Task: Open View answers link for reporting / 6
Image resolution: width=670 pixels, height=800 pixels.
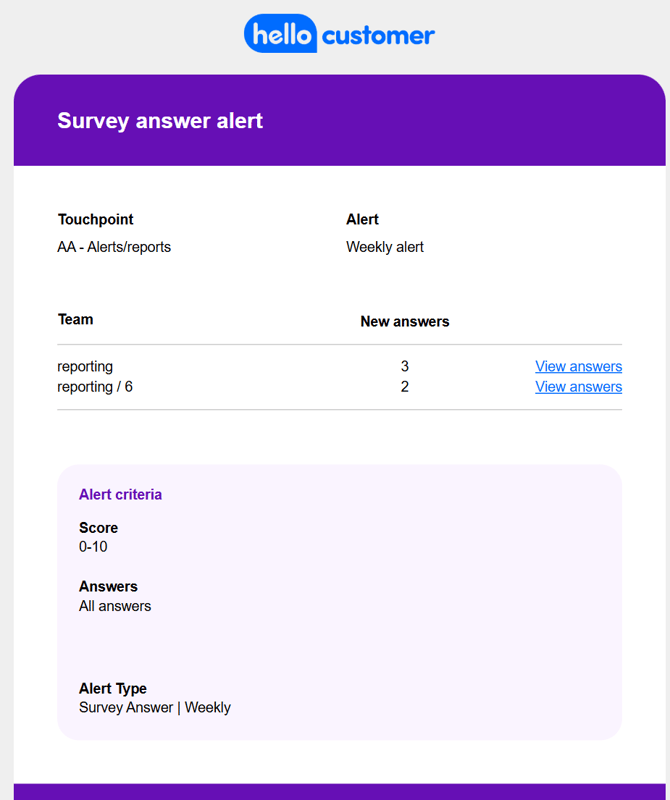Action: point(578,387)
